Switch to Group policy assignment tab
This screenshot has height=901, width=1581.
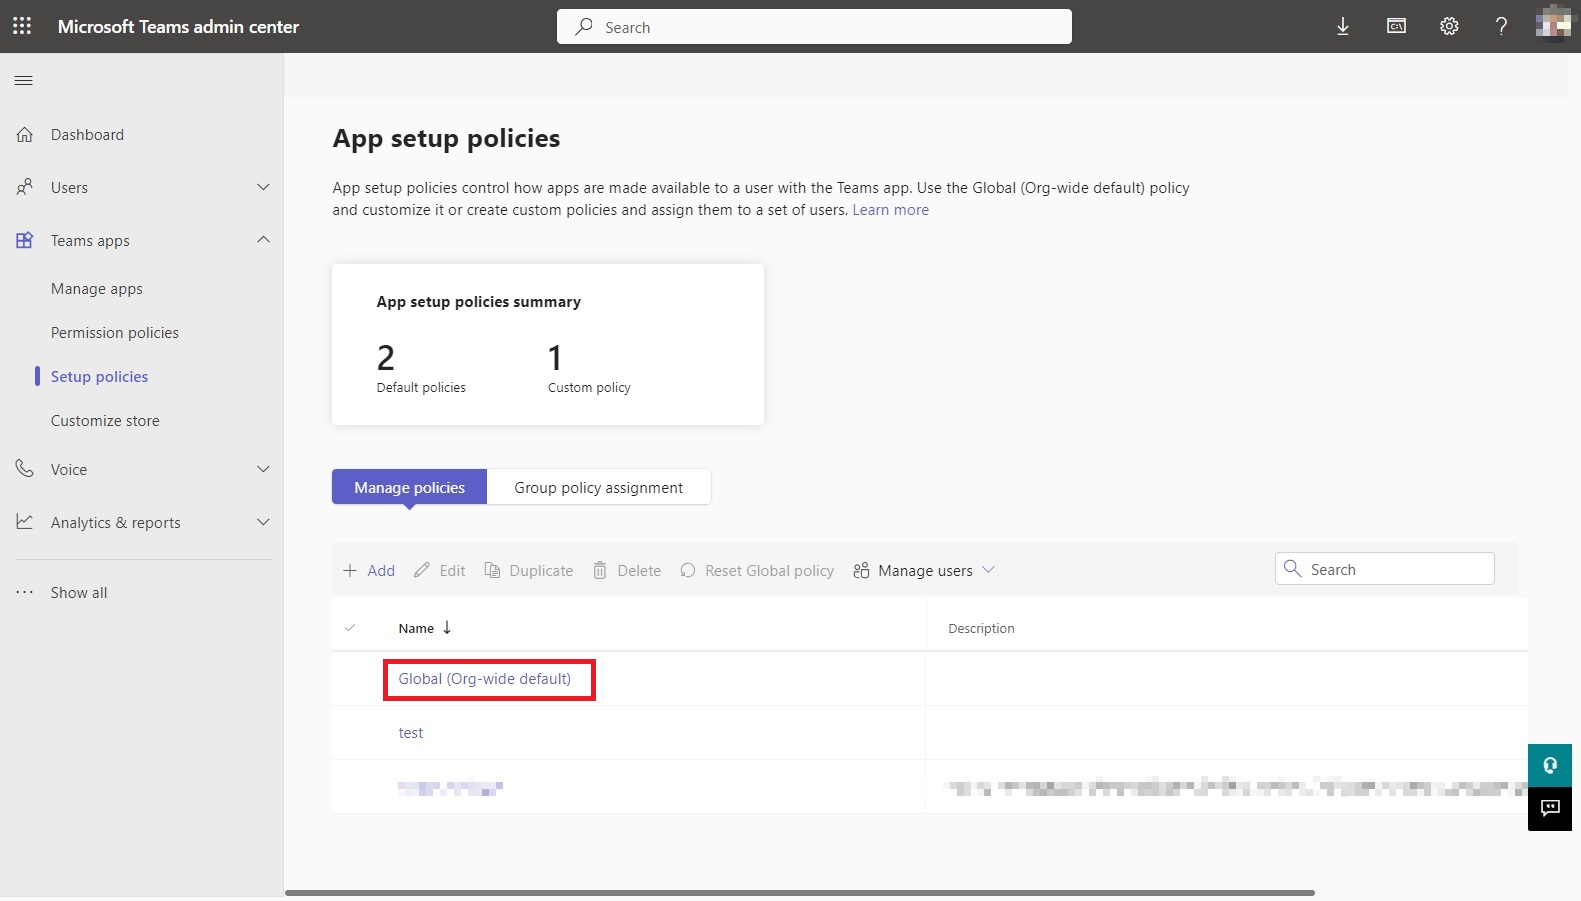pyautogui.click(x=598, y=488)
